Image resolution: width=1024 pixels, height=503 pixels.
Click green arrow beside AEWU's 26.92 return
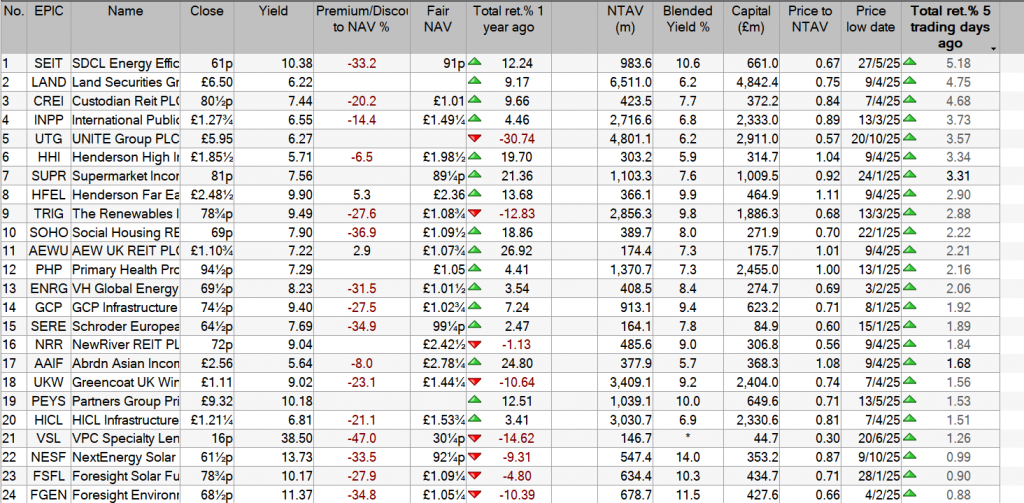475,249
